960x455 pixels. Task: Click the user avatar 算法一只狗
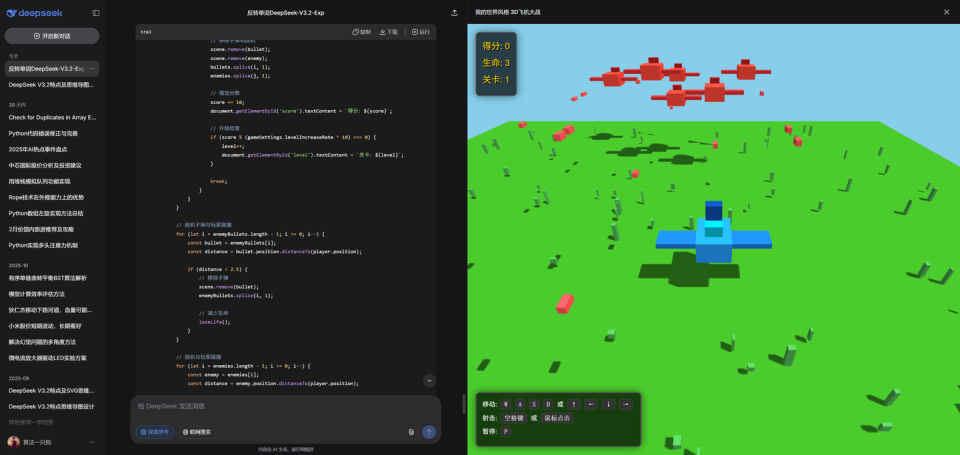pos(13,442)
